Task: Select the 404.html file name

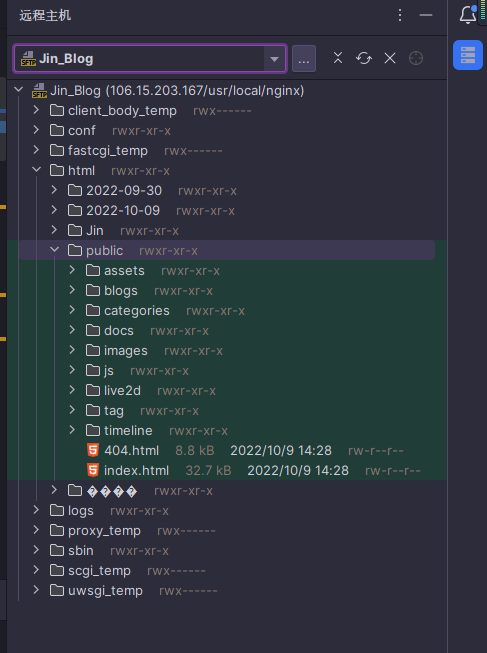Action: click(131, 451)
